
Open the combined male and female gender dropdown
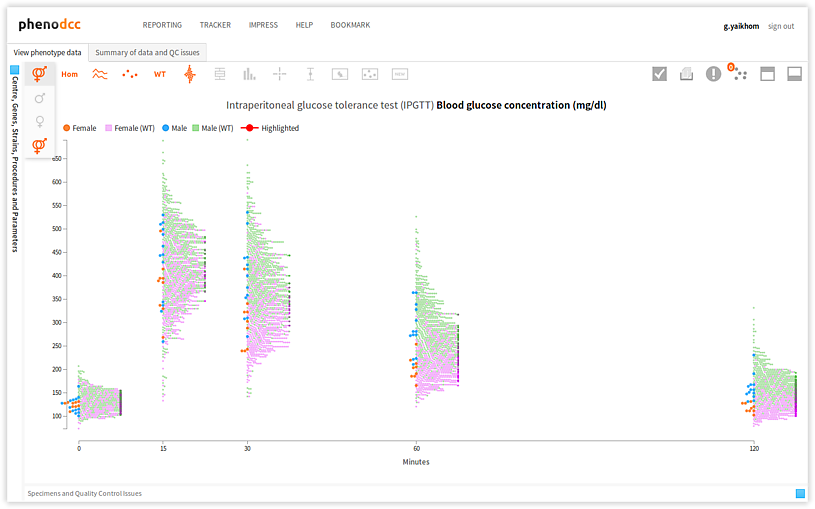pyautogui.click(x=40, y=74)
